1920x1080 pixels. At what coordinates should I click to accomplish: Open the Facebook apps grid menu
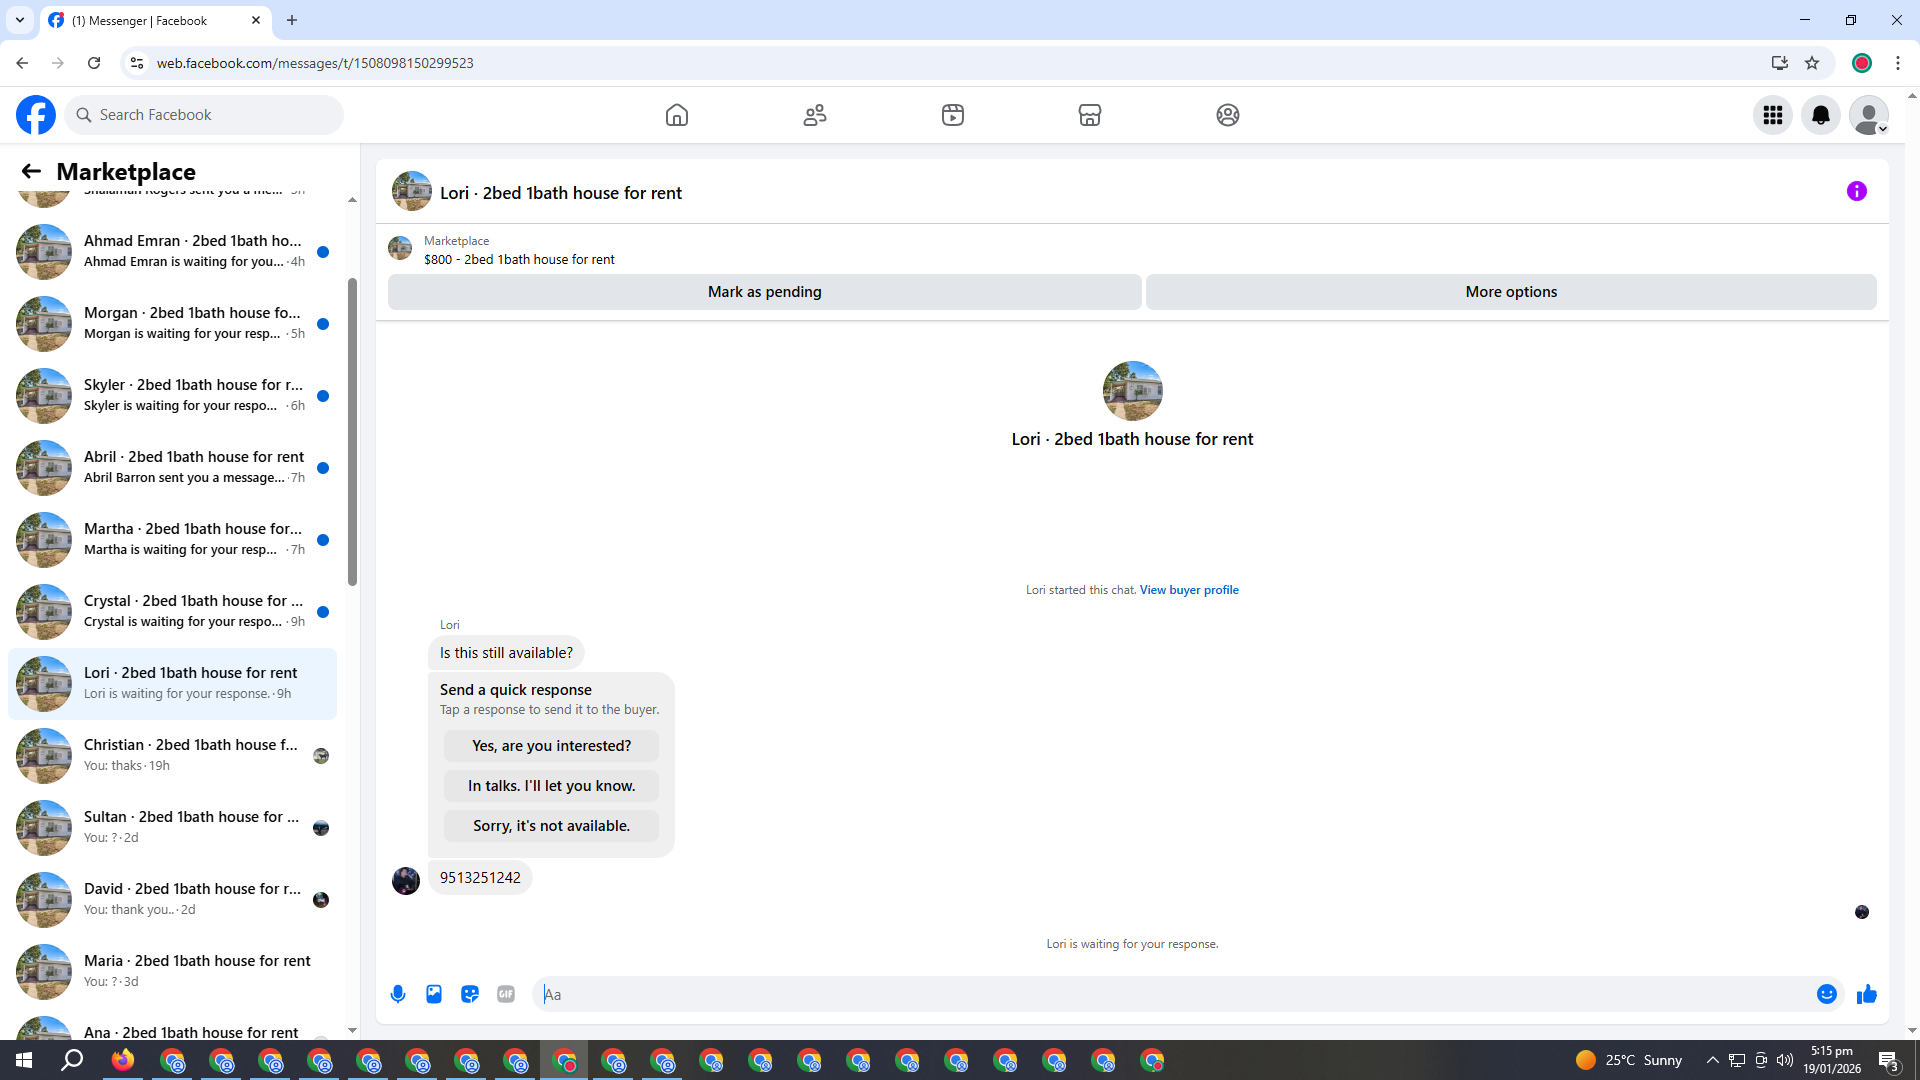(1773, 115)
